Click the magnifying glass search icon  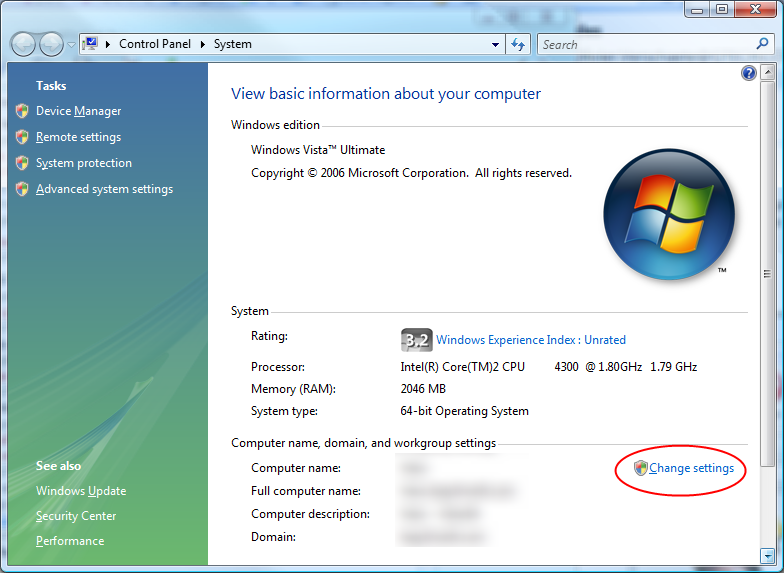coord(762,44)
